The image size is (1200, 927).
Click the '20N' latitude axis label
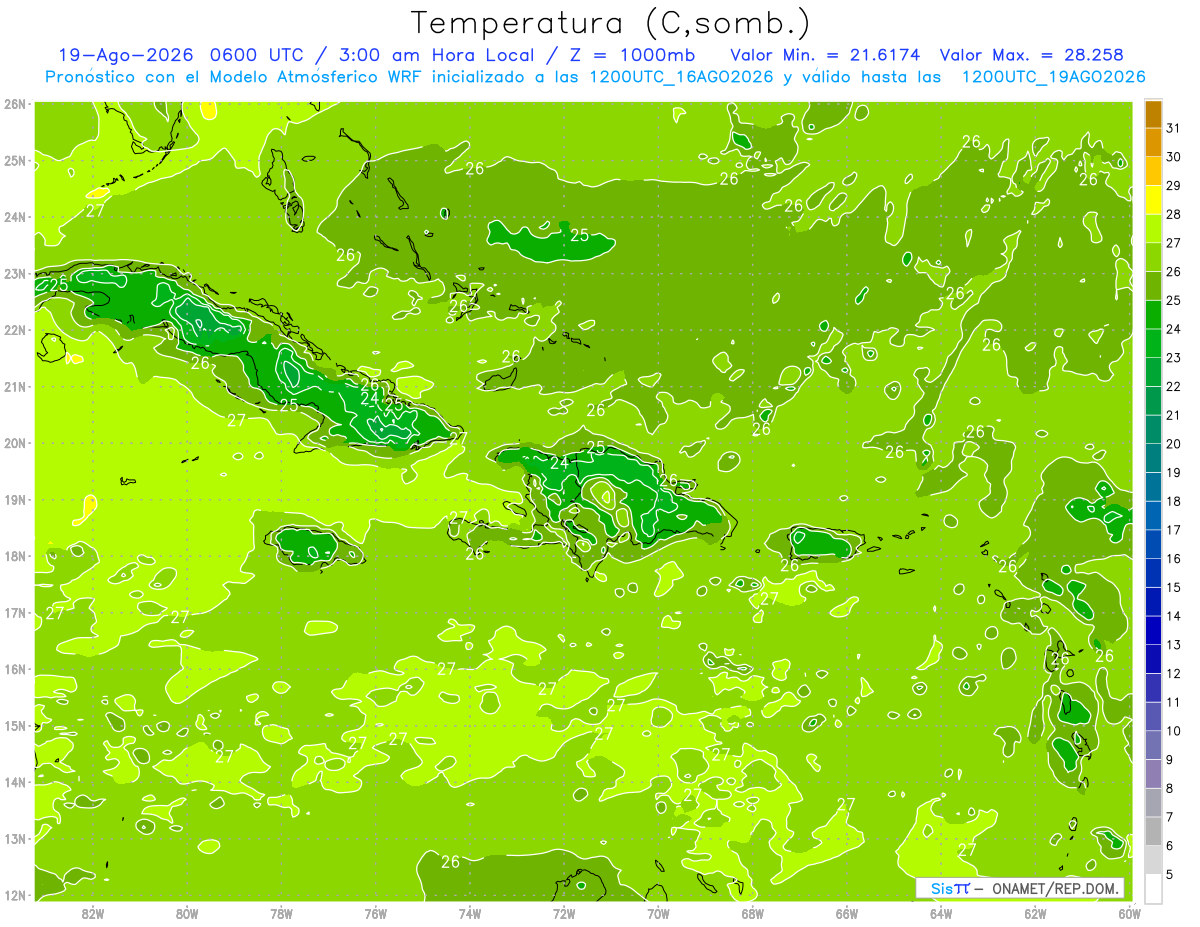coord(15,443)
